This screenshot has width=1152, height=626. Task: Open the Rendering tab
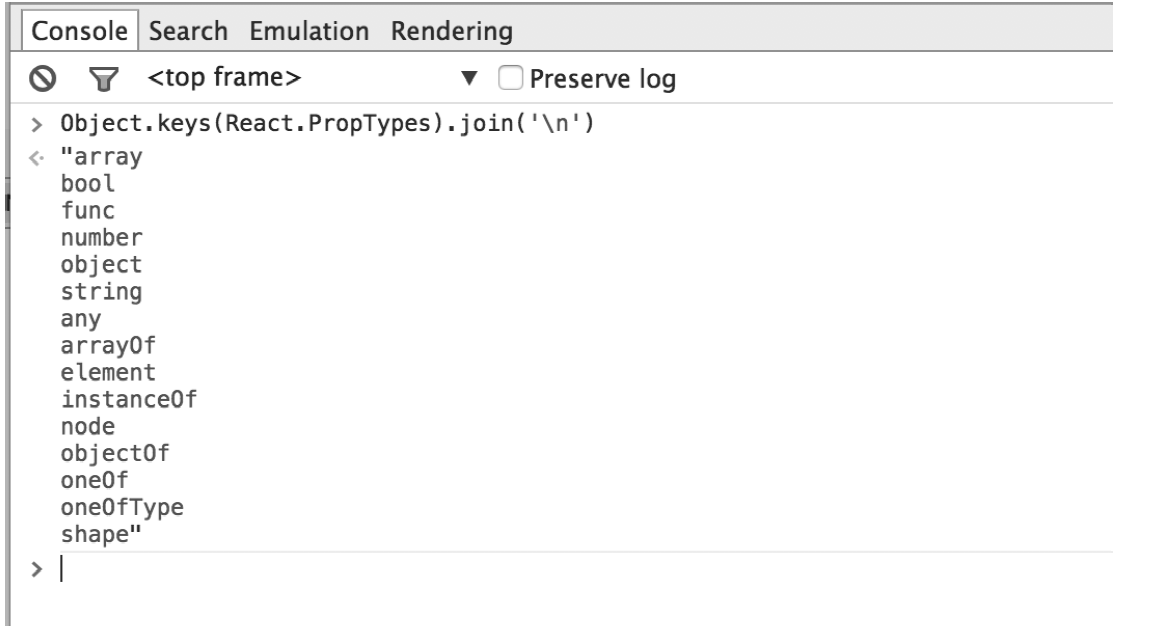(452, 31)
